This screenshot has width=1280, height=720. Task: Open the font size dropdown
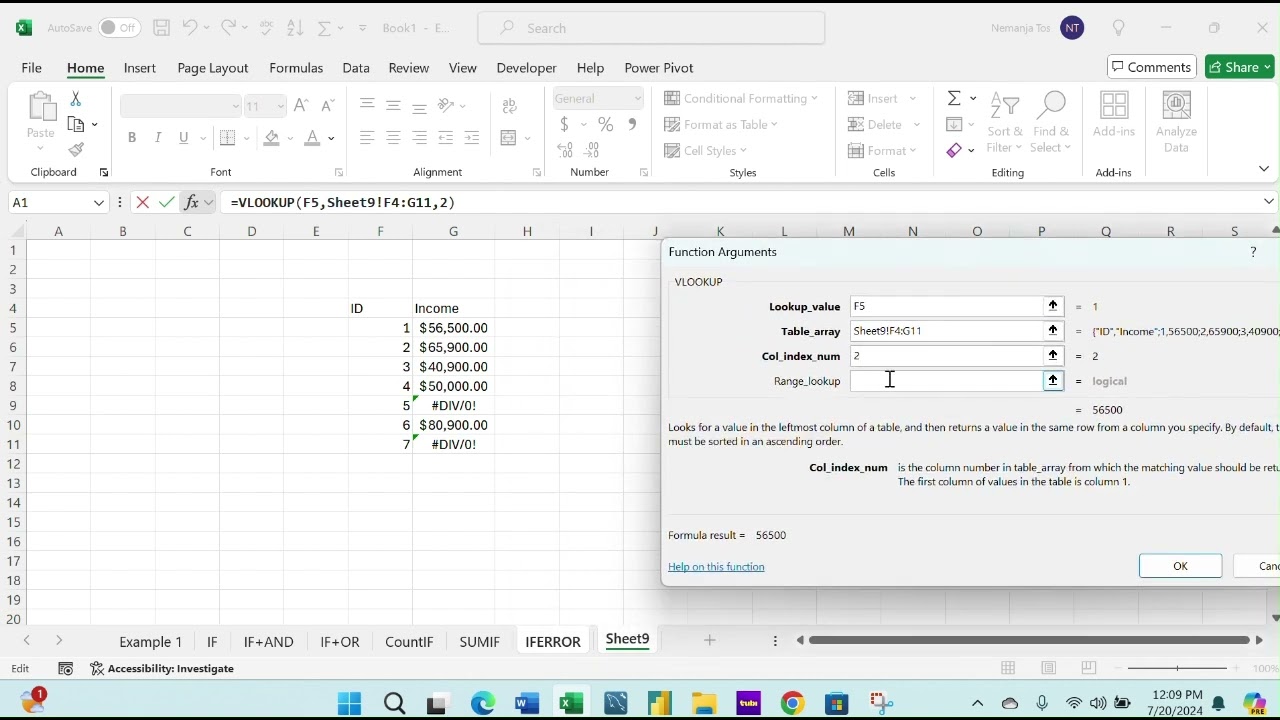coord(280,106)
